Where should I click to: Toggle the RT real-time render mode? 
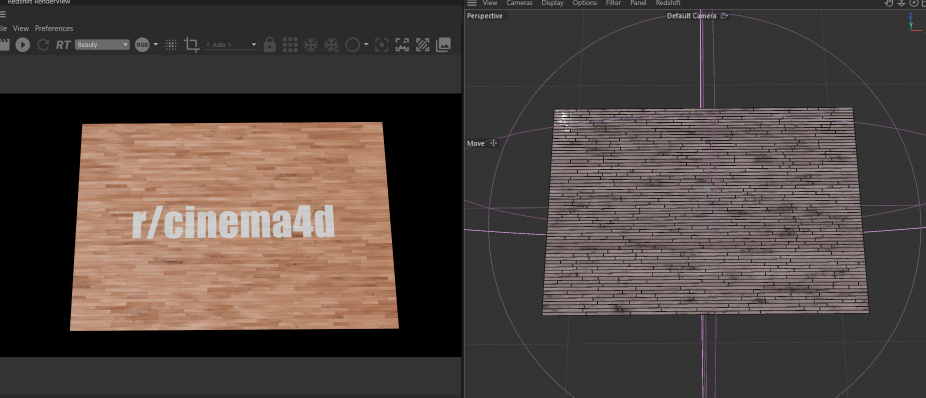coord(63,45)
